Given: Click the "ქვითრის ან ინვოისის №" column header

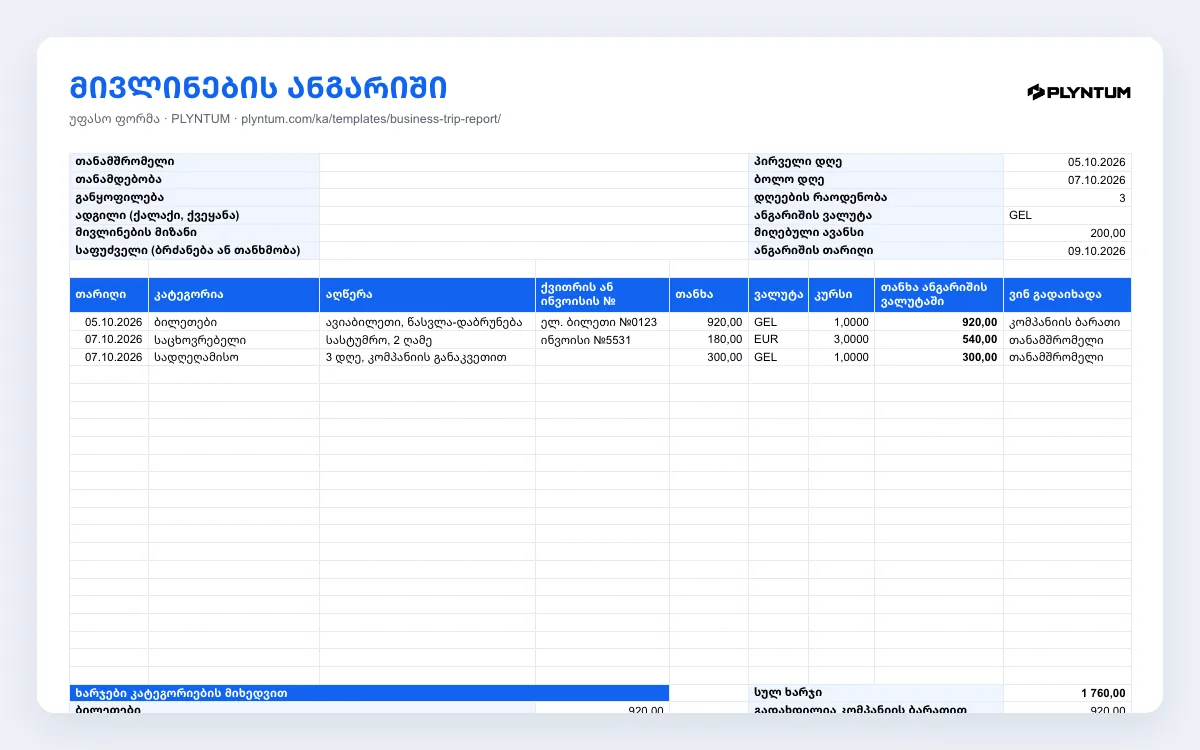Looking at the screenshot, I should click(602, 295).
